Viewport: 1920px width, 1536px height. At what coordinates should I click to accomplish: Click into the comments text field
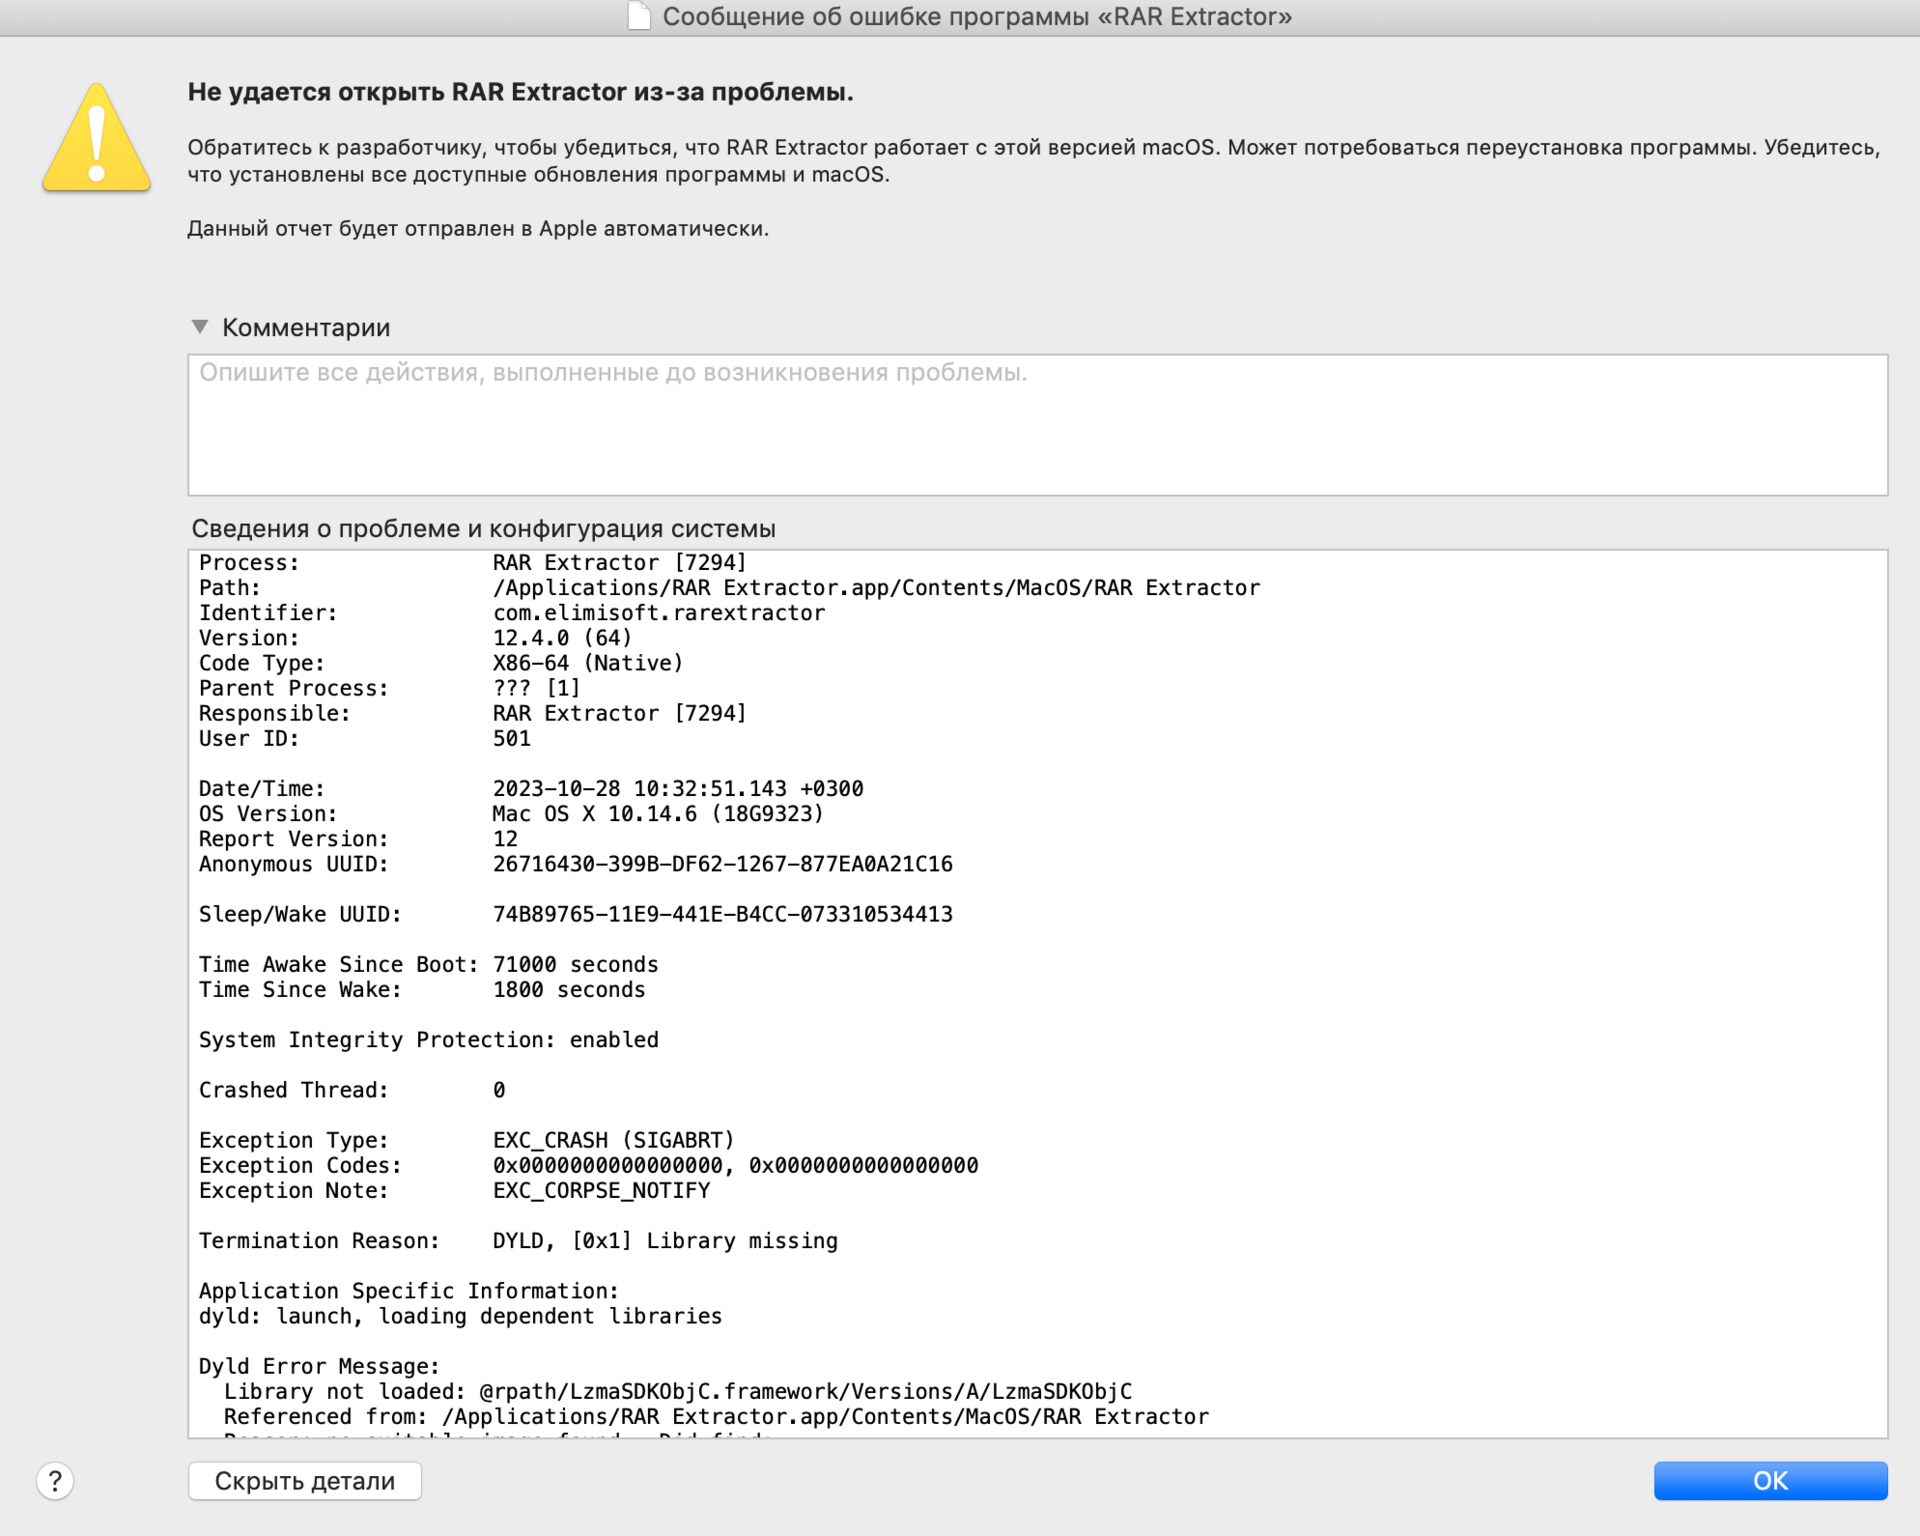click(1037, 425)
